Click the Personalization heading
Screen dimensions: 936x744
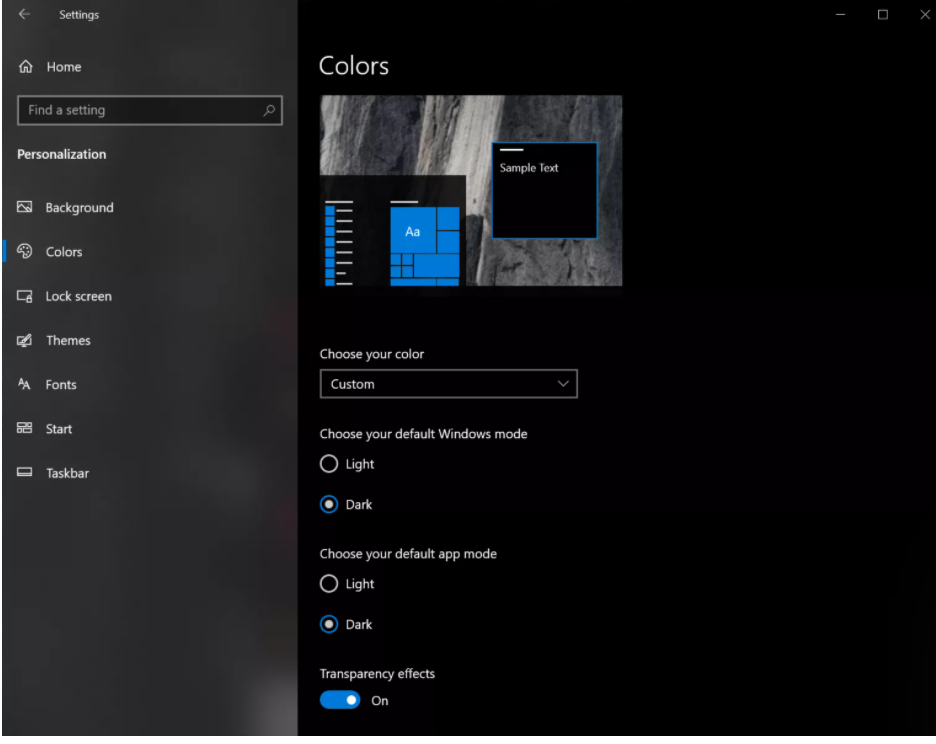(x=61, y=154)
